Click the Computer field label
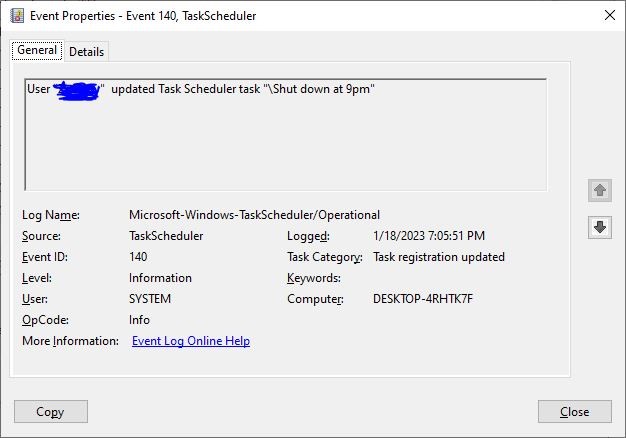This screenshot has height=438, width=626. coord(315,299)
